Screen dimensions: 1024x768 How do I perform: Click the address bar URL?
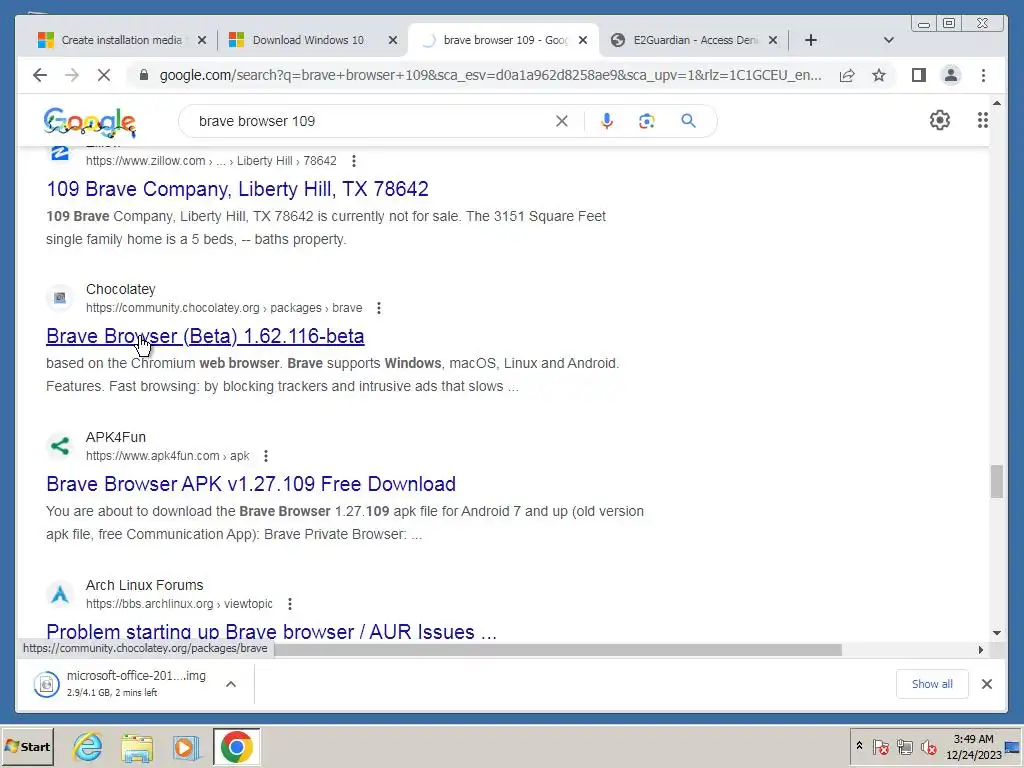[490, 75]
